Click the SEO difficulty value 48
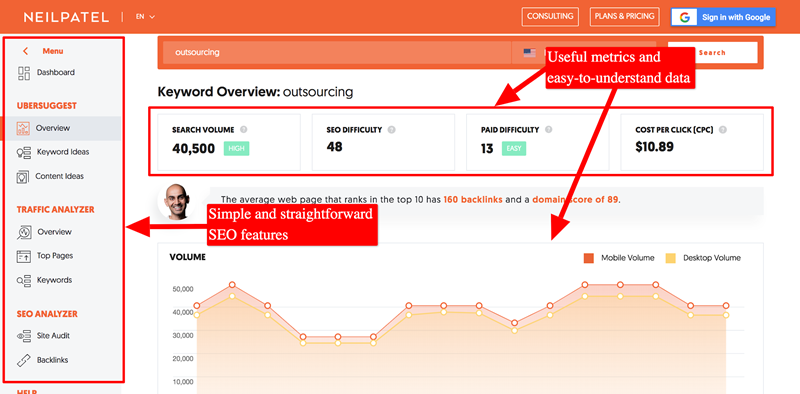The image size is (800, 394). point(334,147)
